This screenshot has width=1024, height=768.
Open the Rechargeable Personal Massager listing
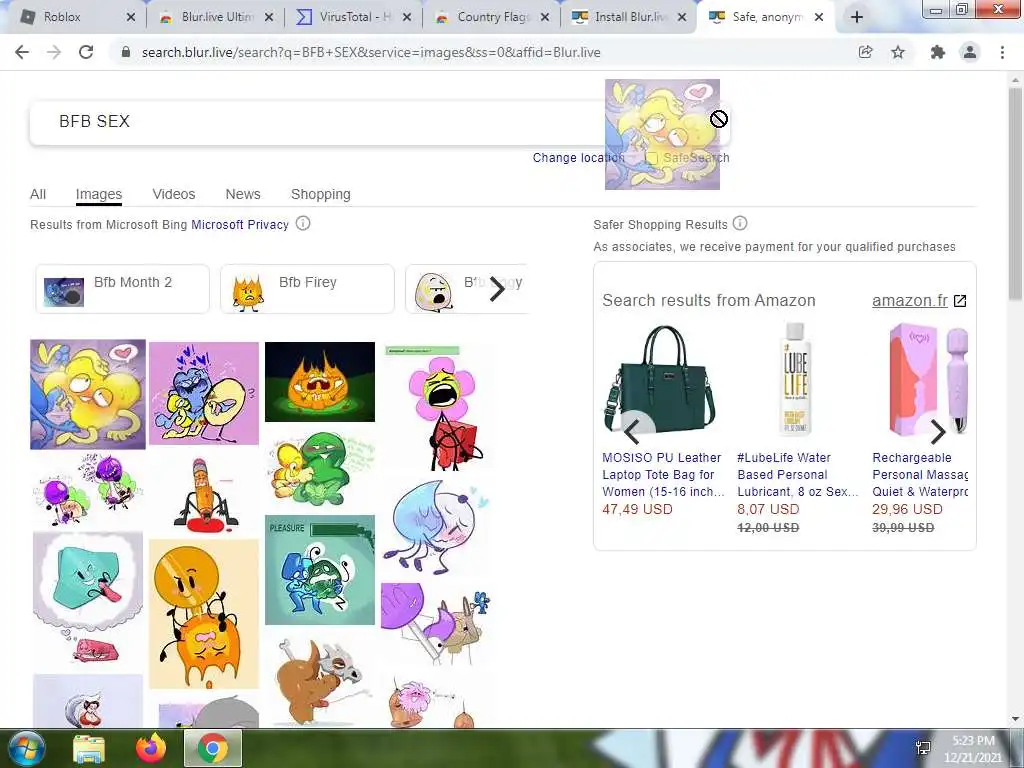[x=920, y=475]
